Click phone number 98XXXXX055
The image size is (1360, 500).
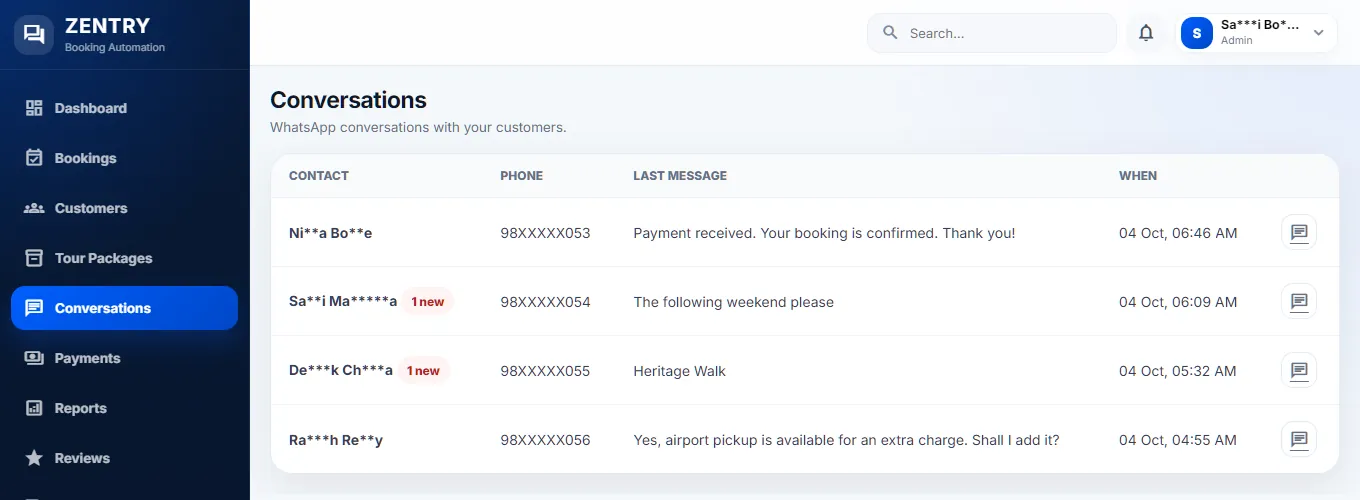(x=545, y=370)
